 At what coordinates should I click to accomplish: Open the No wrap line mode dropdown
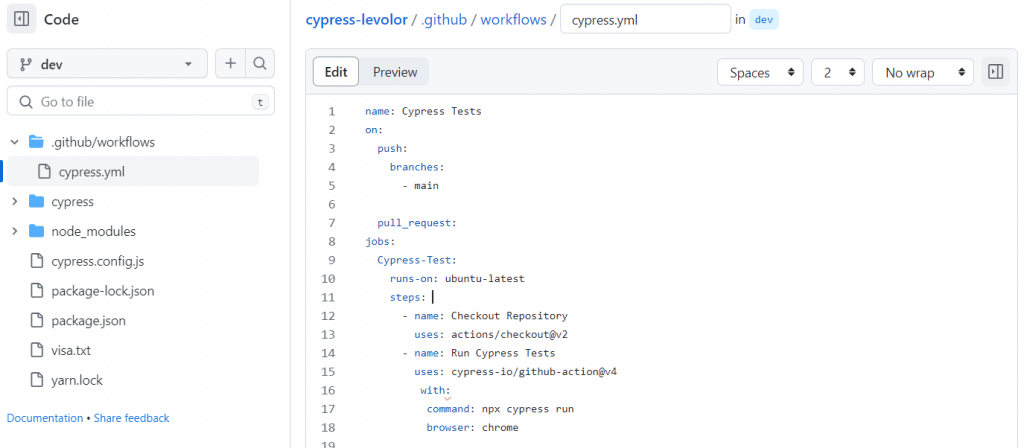point(923,72)
